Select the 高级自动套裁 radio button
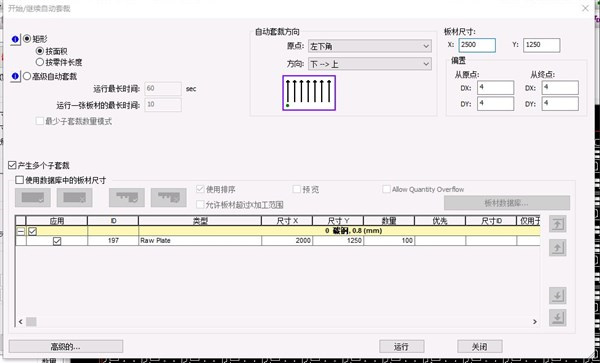The width and height of the screenshot is (600, 363). 27,77
